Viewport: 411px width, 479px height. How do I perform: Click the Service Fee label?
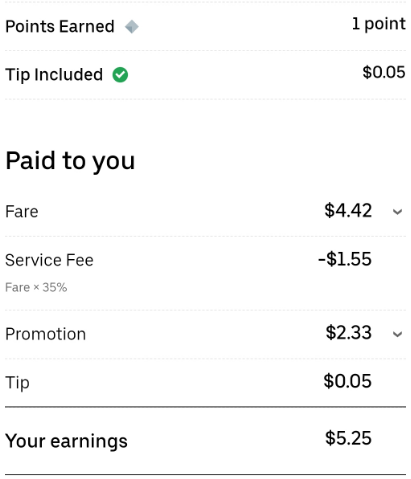click(x=49, y=260)
